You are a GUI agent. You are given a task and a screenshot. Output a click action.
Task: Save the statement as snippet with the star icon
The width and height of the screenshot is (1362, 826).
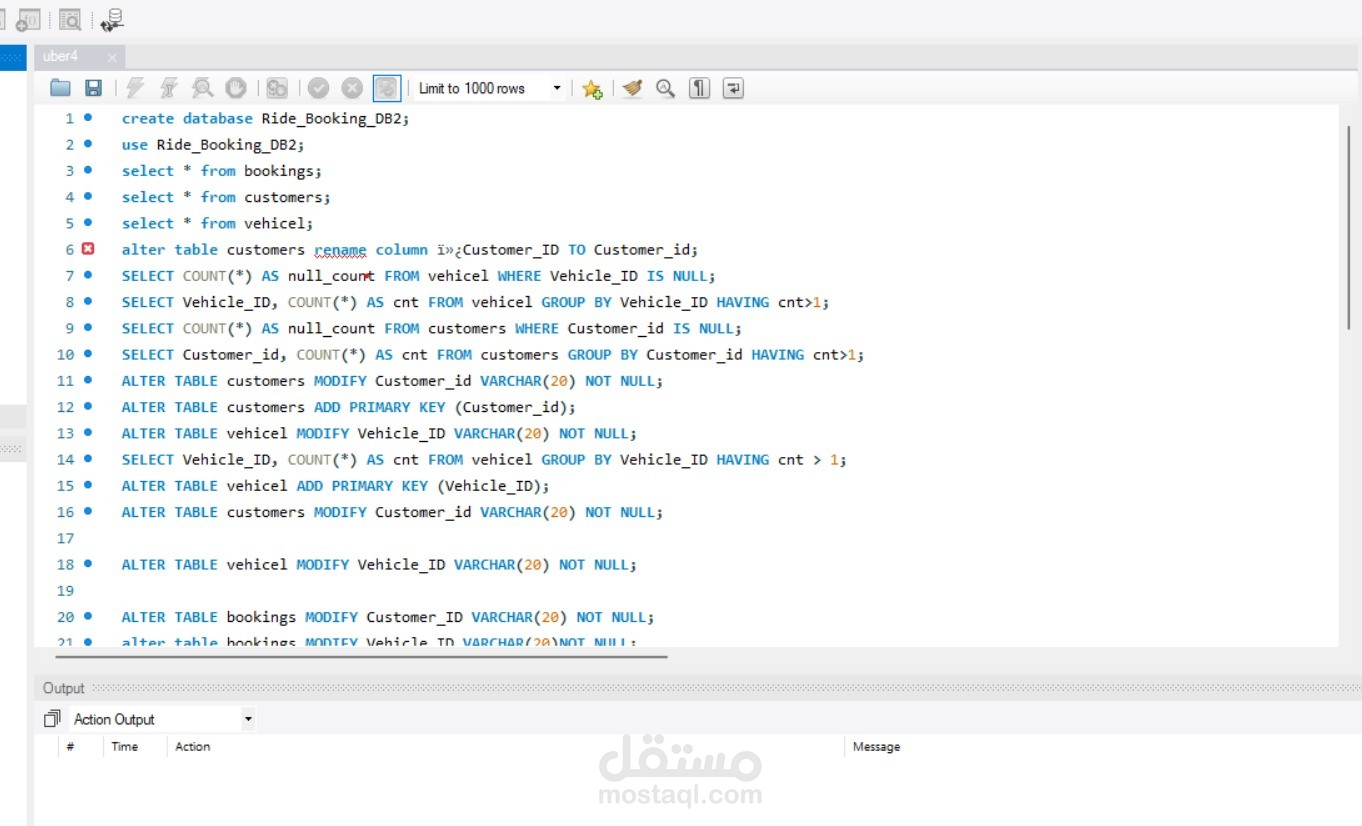[x=592, y=89]
